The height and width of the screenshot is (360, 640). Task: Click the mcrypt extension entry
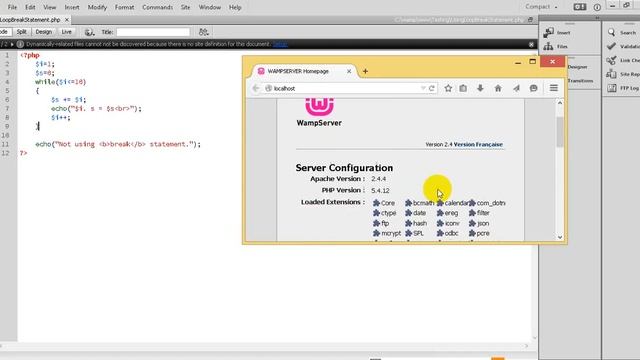tap(387, 233)
